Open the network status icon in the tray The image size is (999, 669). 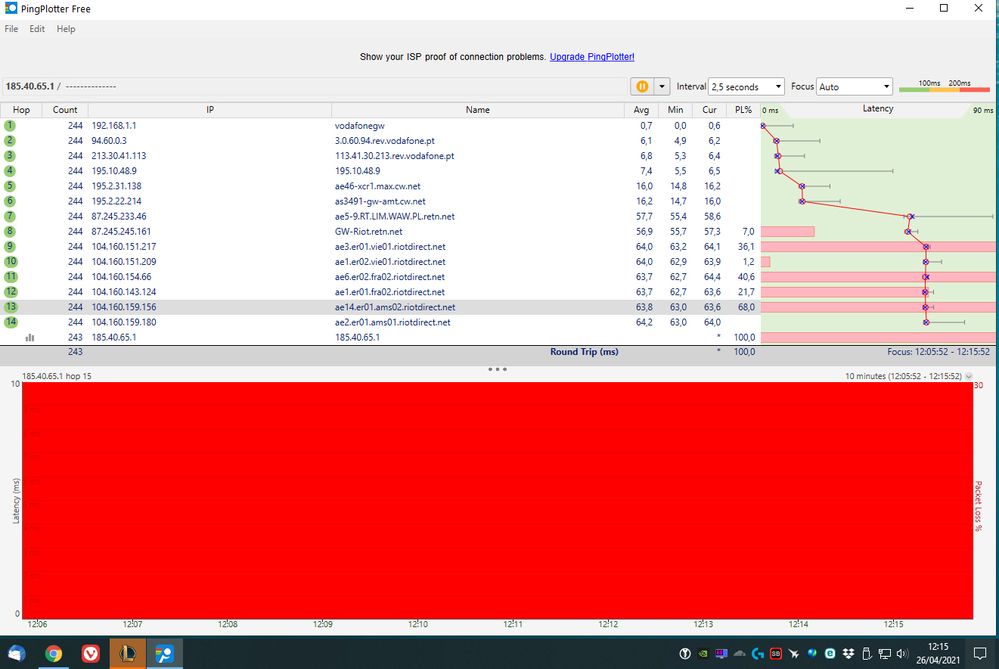pyautogui.click(x=885, y=654)
